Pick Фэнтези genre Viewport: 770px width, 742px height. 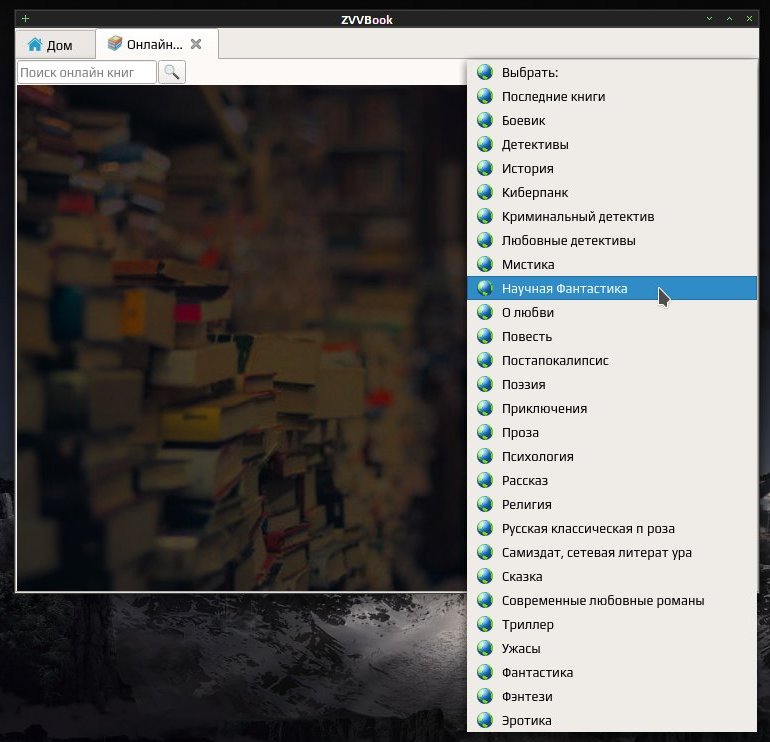point(612,696)
